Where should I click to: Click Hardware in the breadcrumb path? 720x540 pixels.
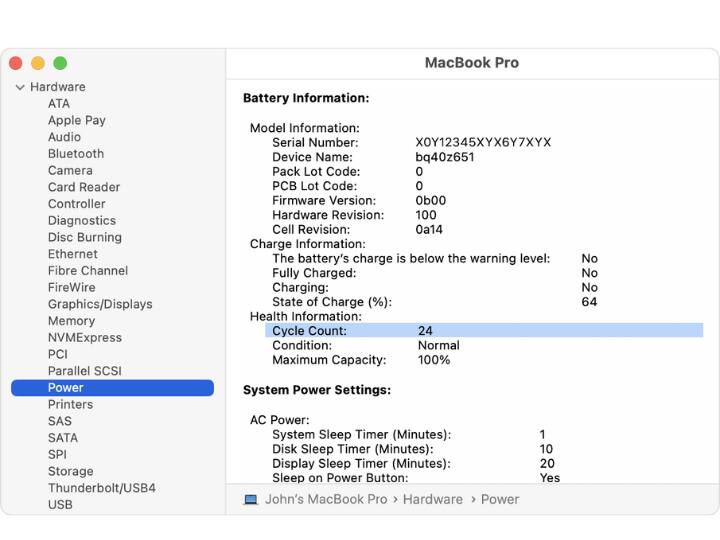coord(432,499)
